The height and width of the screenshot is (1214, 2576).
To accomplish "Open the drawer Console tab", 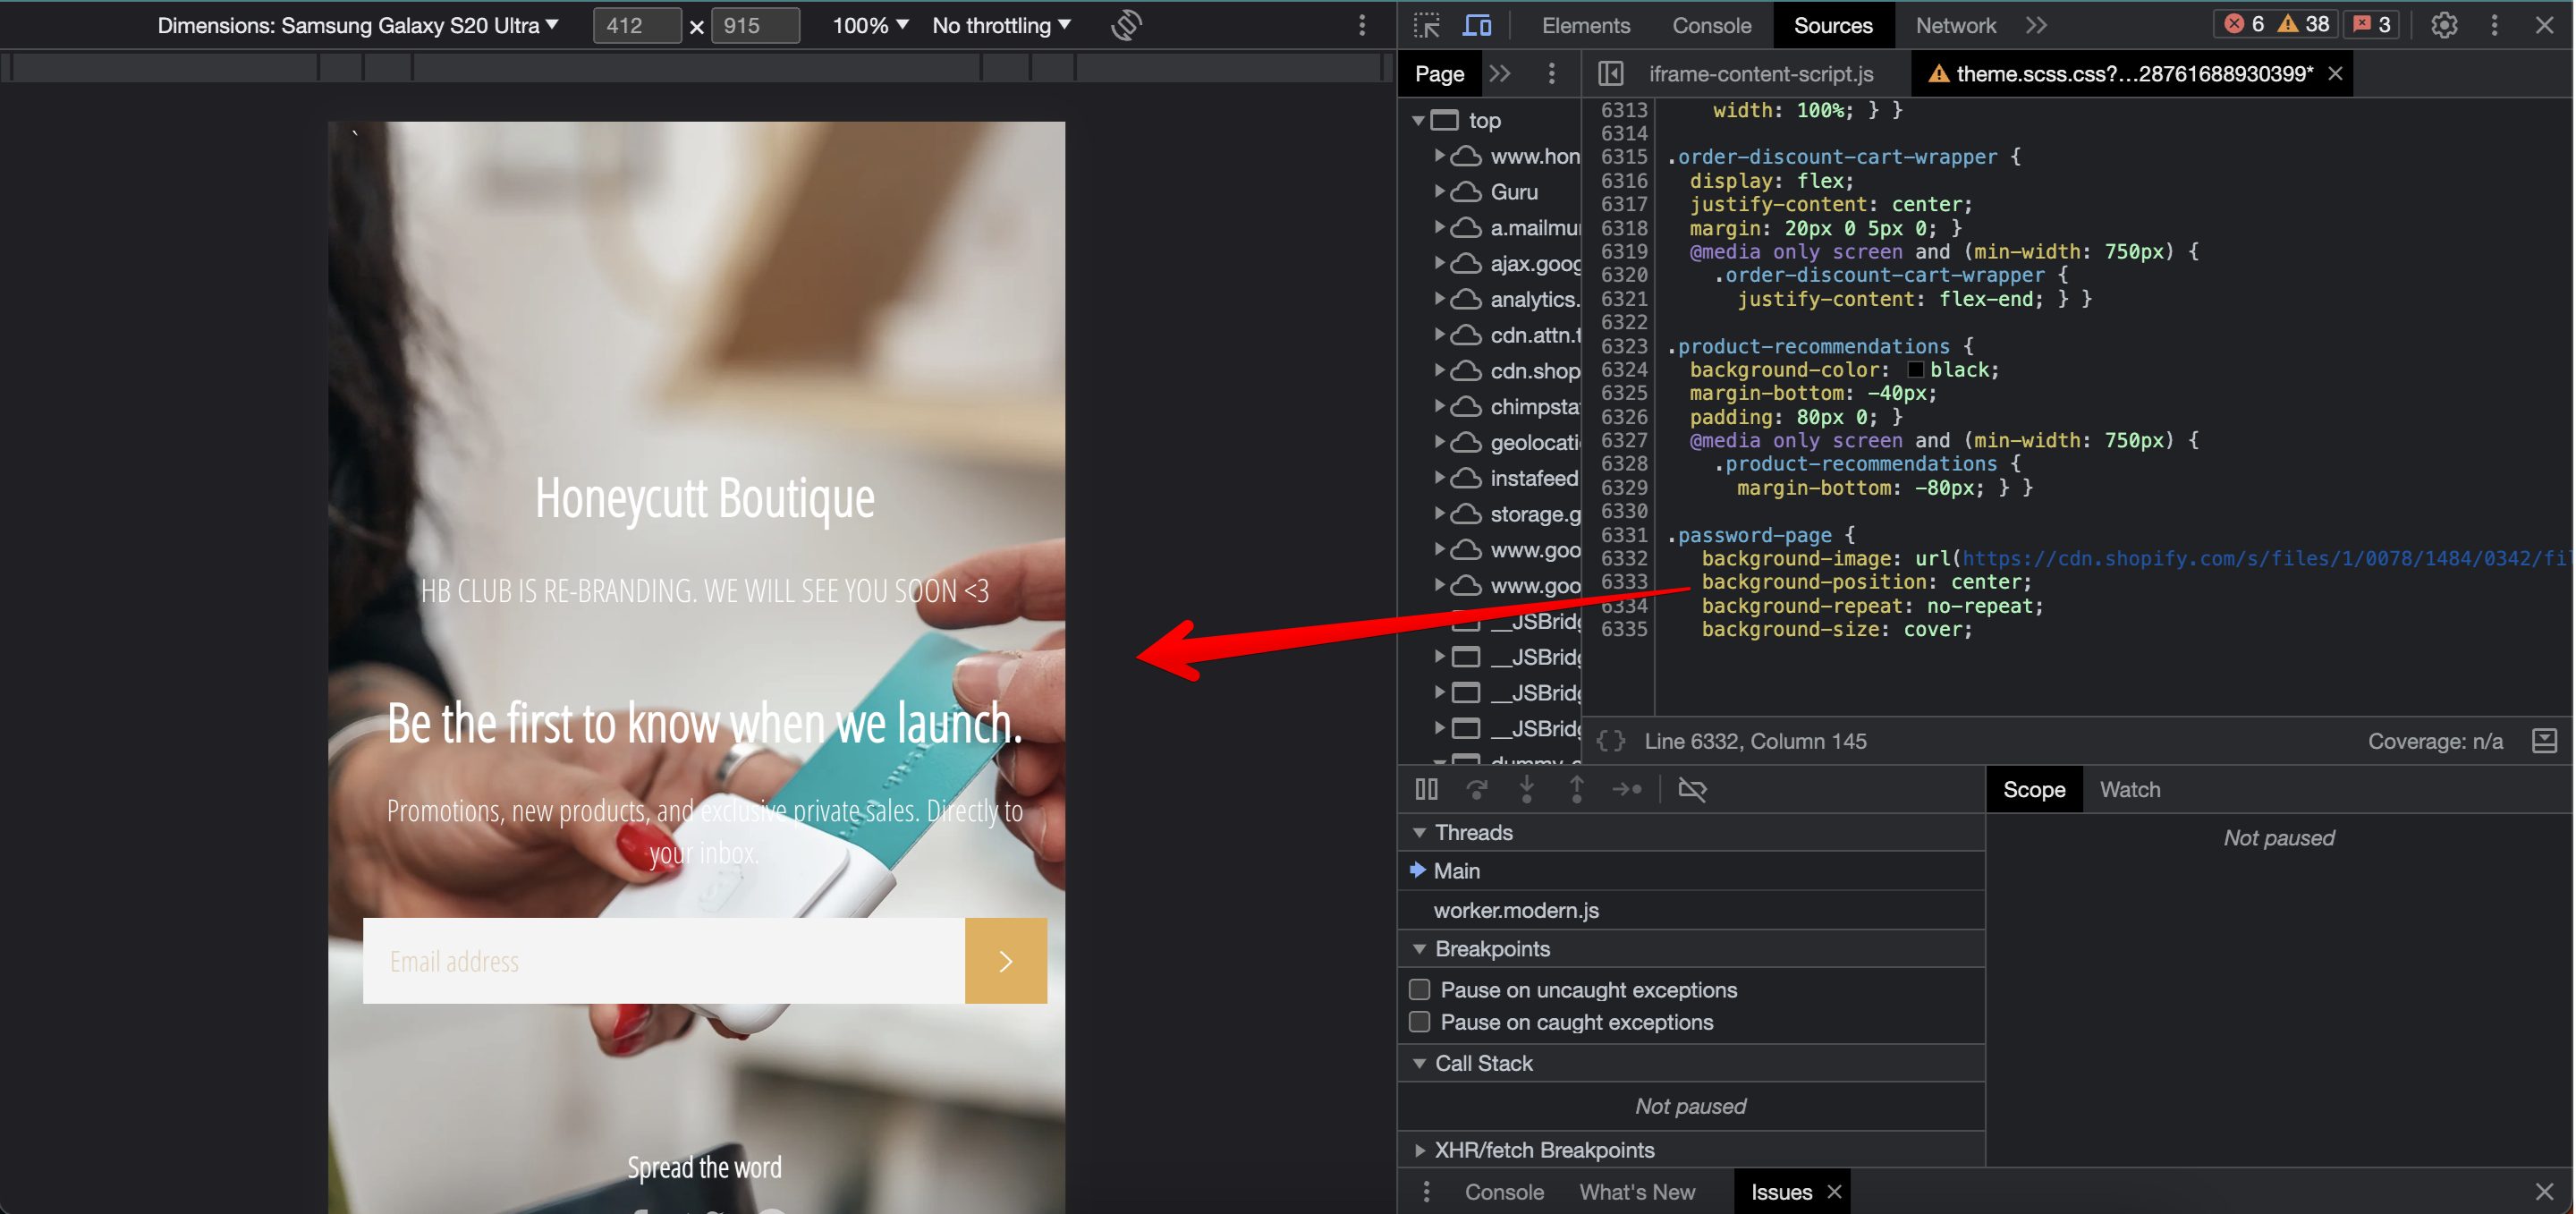I will (x=1503, y=1192).
